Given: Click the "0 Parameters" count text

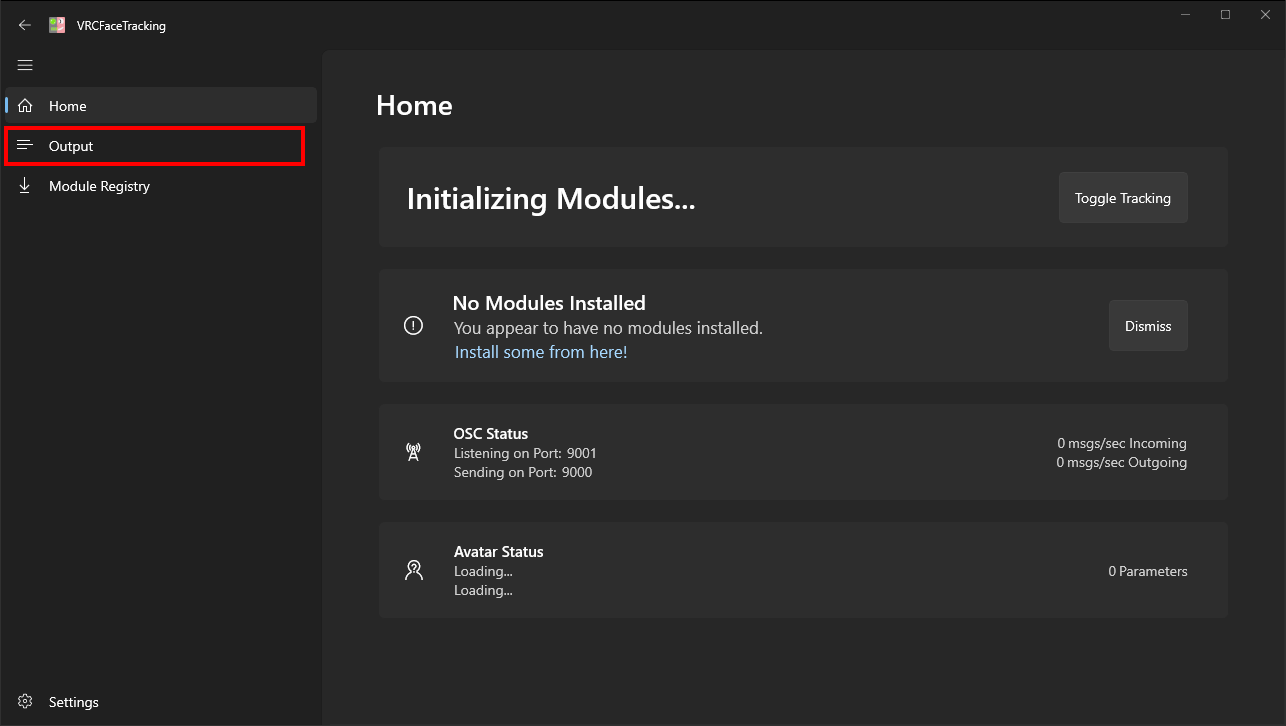Looking at the screenshot, I should coord(1147,572).
